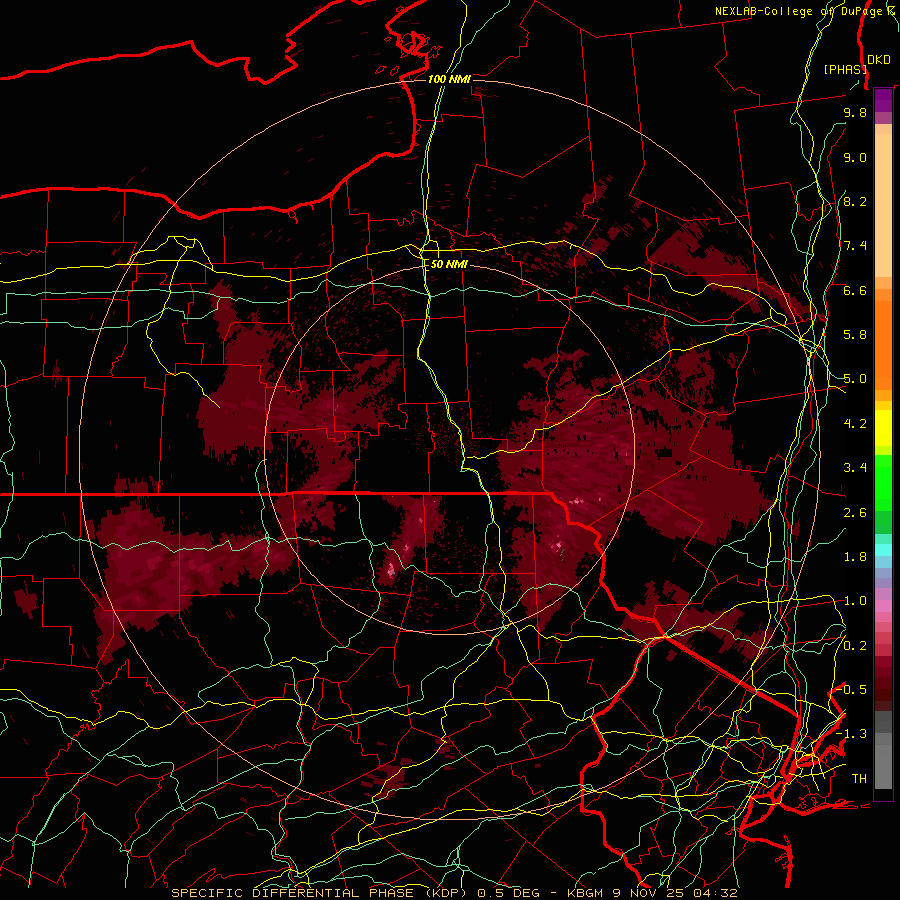Click the "04:32" timestamp in the caption
Screen dimensions: 900x900
717,893
